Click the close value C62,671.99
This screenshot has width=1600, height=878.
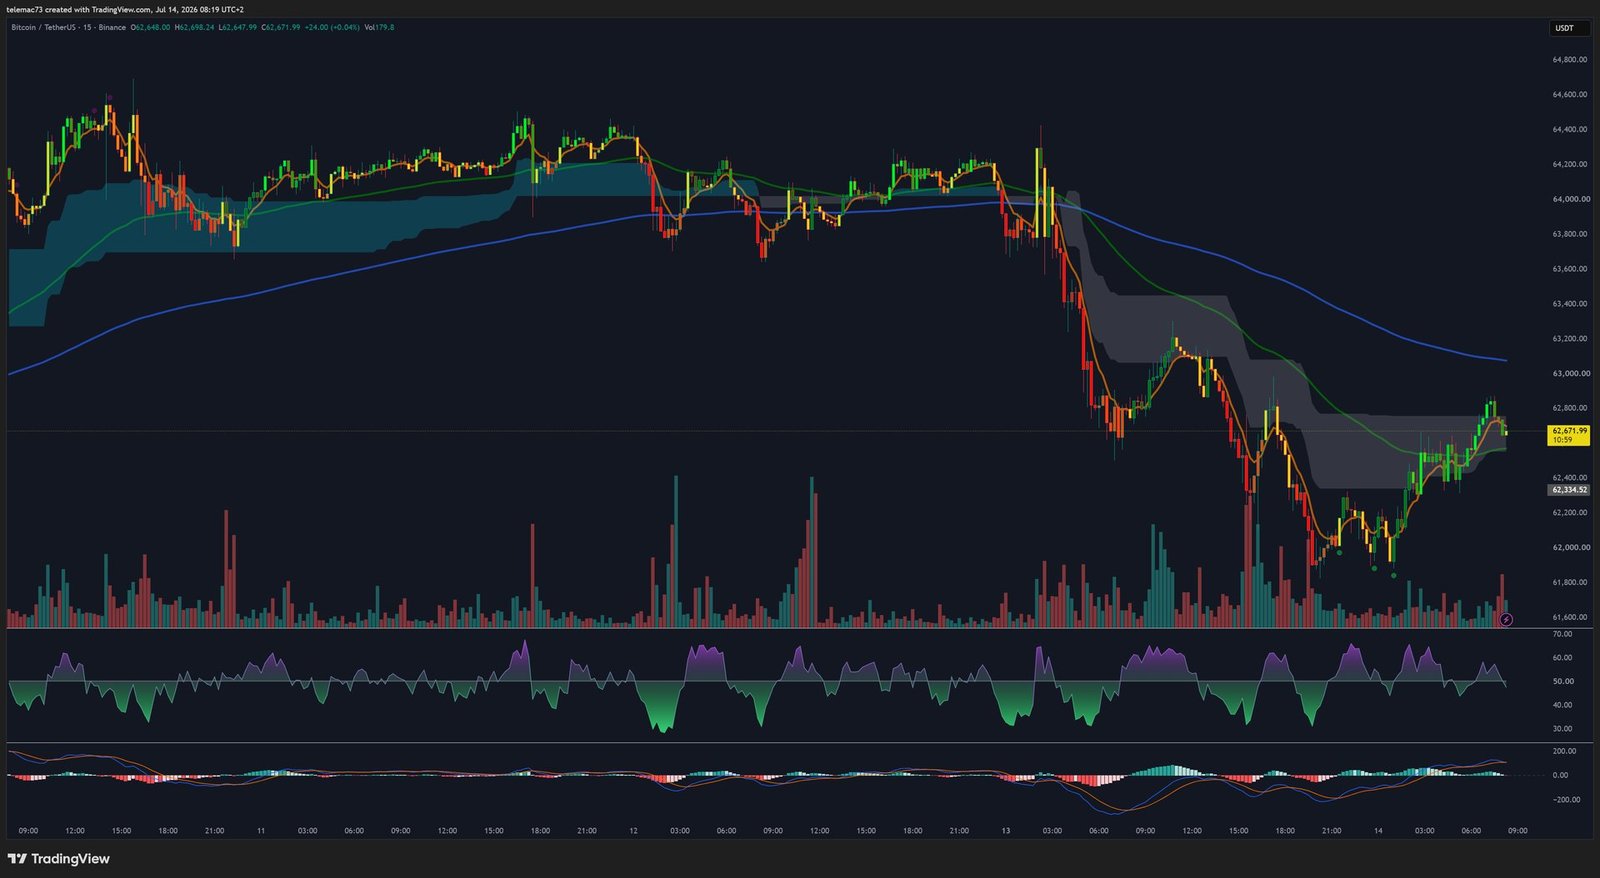click(281, 27)
